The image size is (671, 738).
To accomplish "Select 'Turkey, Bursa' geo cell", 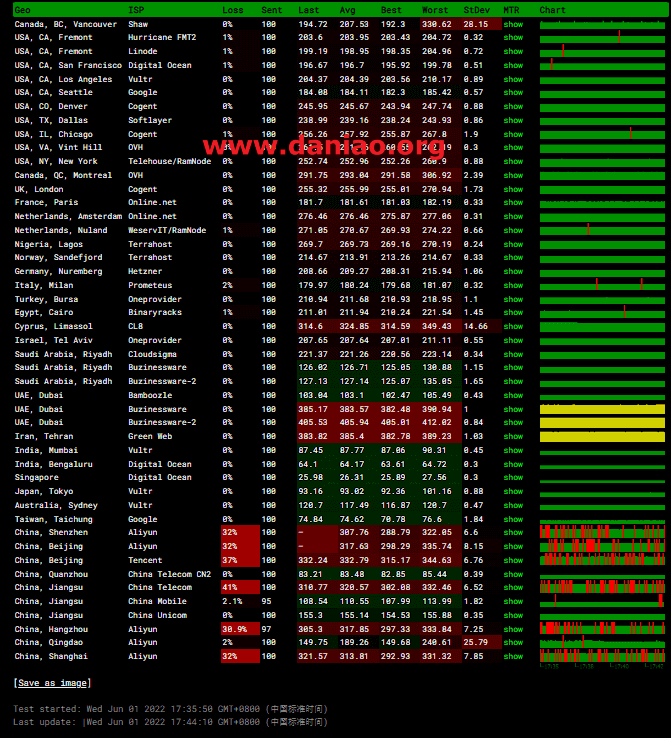I will coord(46,299).
